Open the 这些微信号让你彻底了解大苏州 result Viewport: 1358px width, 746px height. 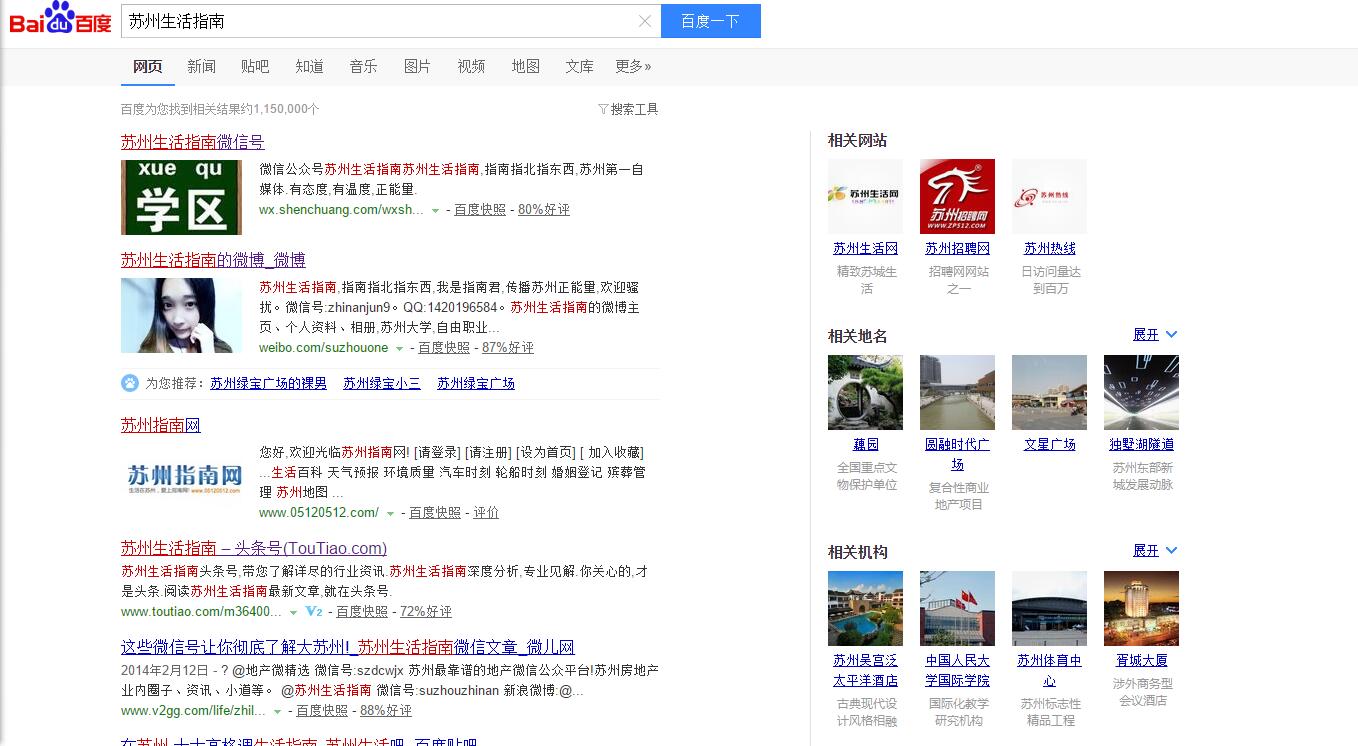(x=348, y=647)
